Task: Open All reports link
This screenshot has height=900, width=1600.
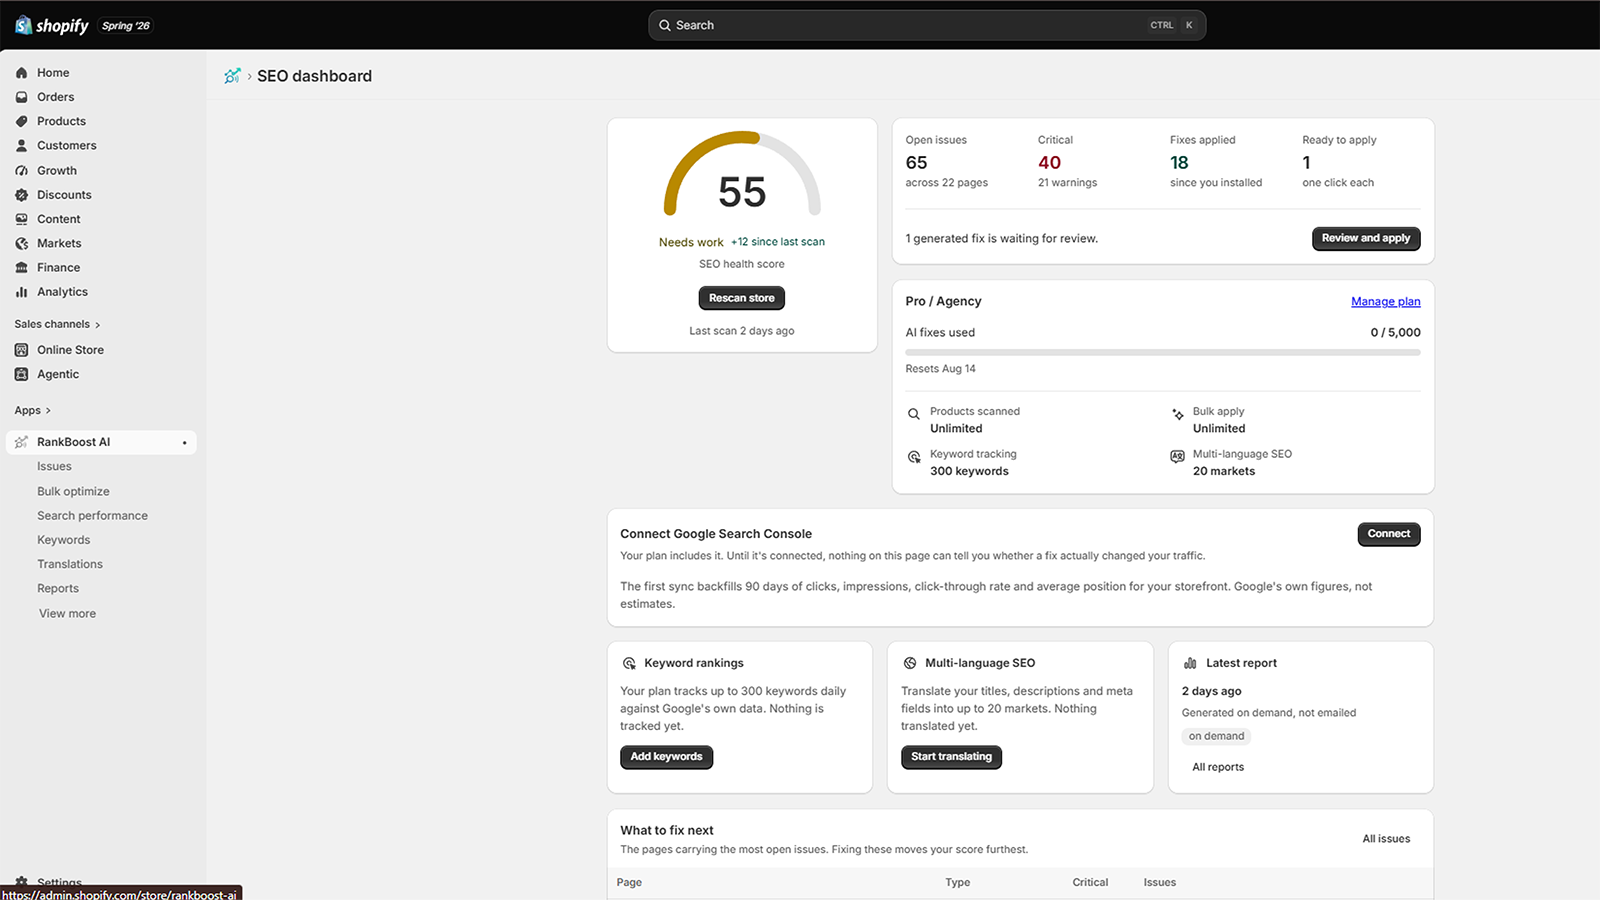Action: click(1218, 767)
